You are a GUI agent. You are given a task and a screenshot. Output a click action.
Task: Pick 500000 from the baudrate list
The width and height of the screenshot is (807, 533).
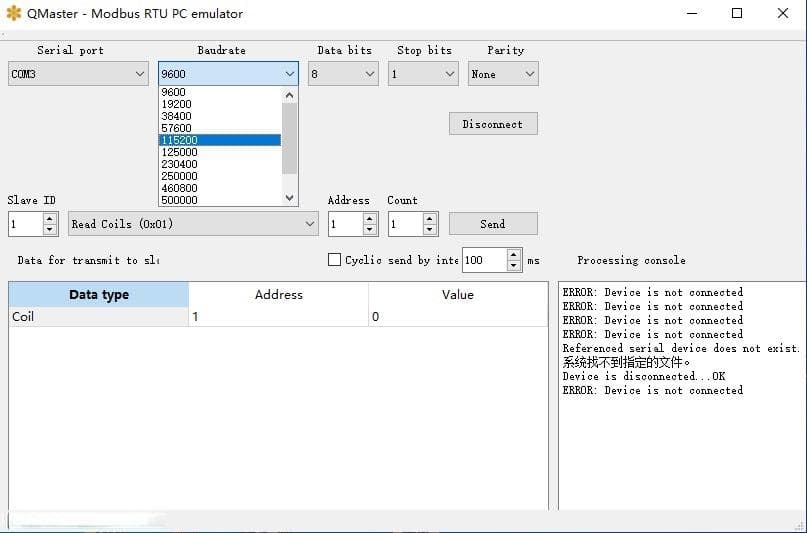(x=220, y=200)
